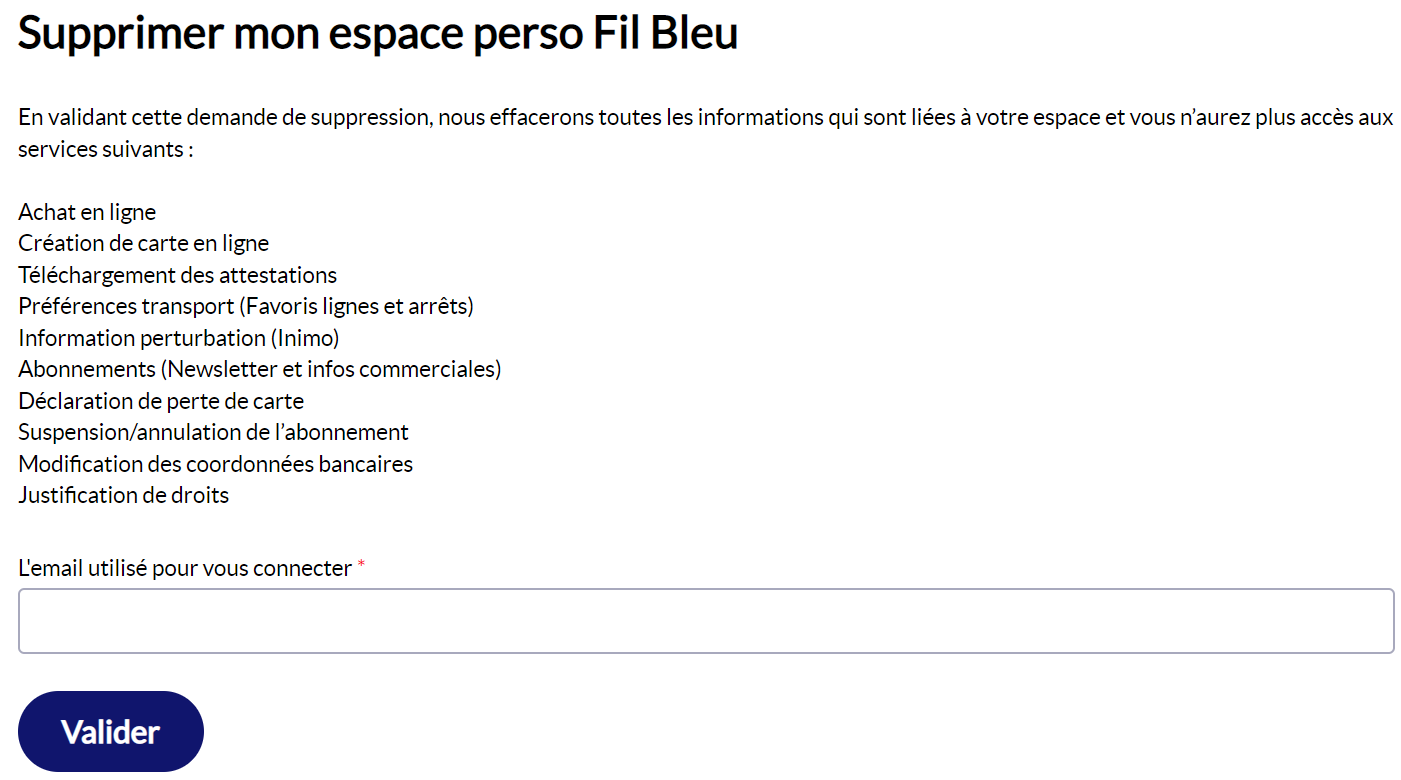The width and height of the screenshot is (1401, 780).
Task: Click the word "Inimo" in parentheses
Action: click(305, 338)
